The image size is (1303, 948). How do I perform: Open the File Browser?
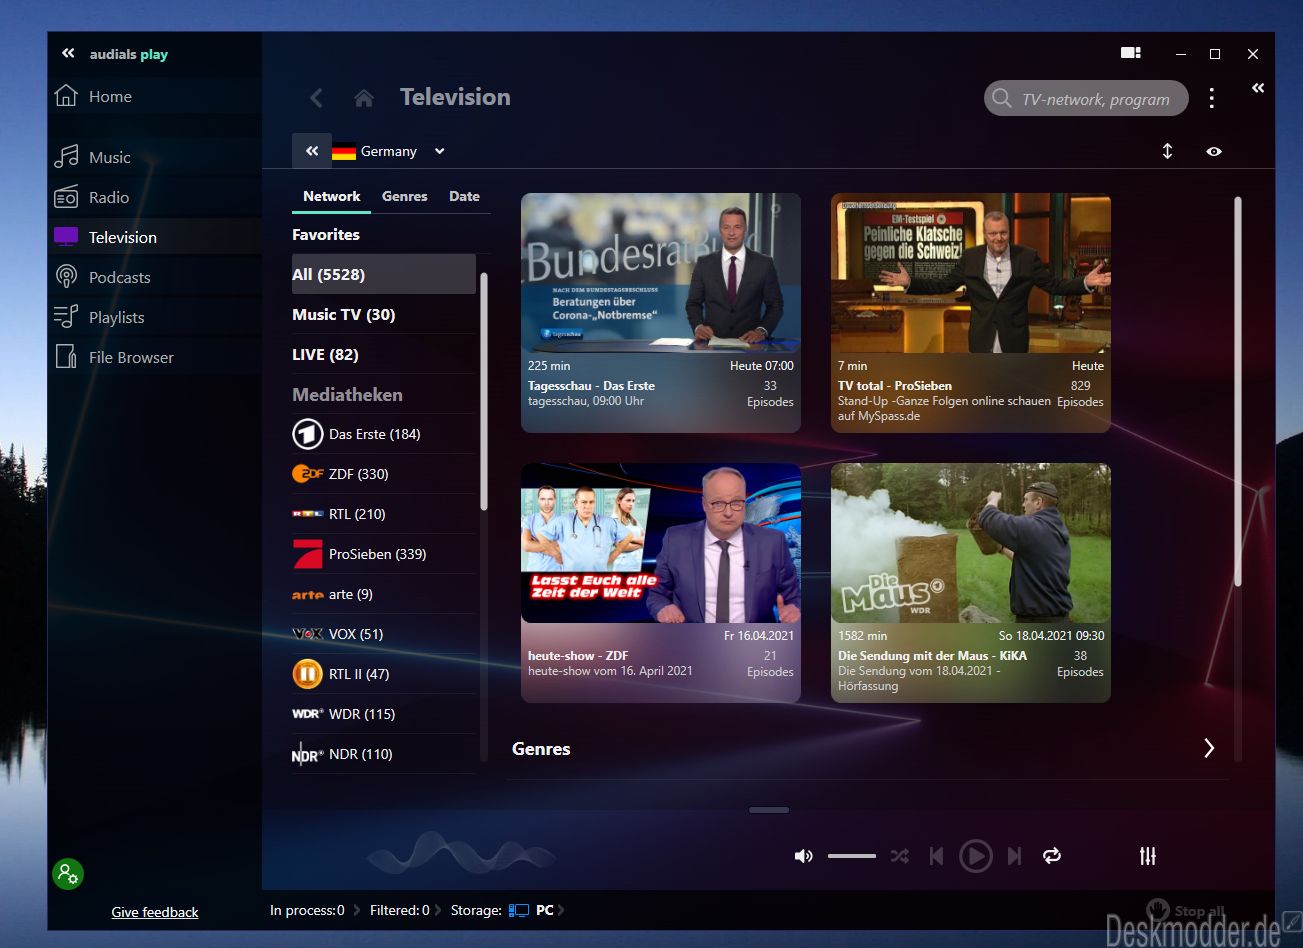tap(155, 357)
